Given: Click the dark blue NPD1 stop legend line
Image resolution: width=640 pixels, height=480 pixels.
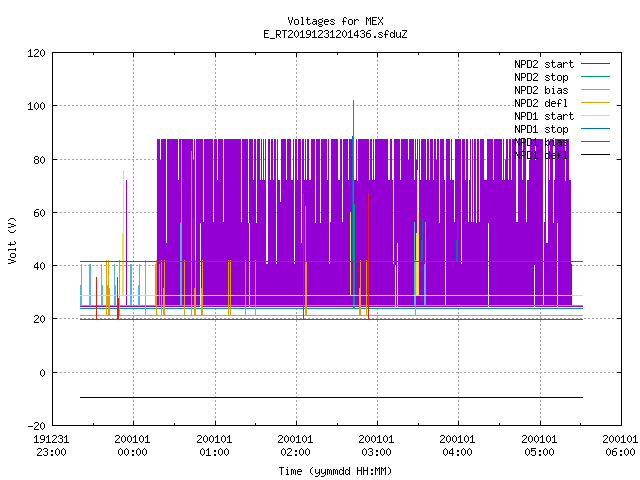Looking at the screenshot, I should coord(595,129).
